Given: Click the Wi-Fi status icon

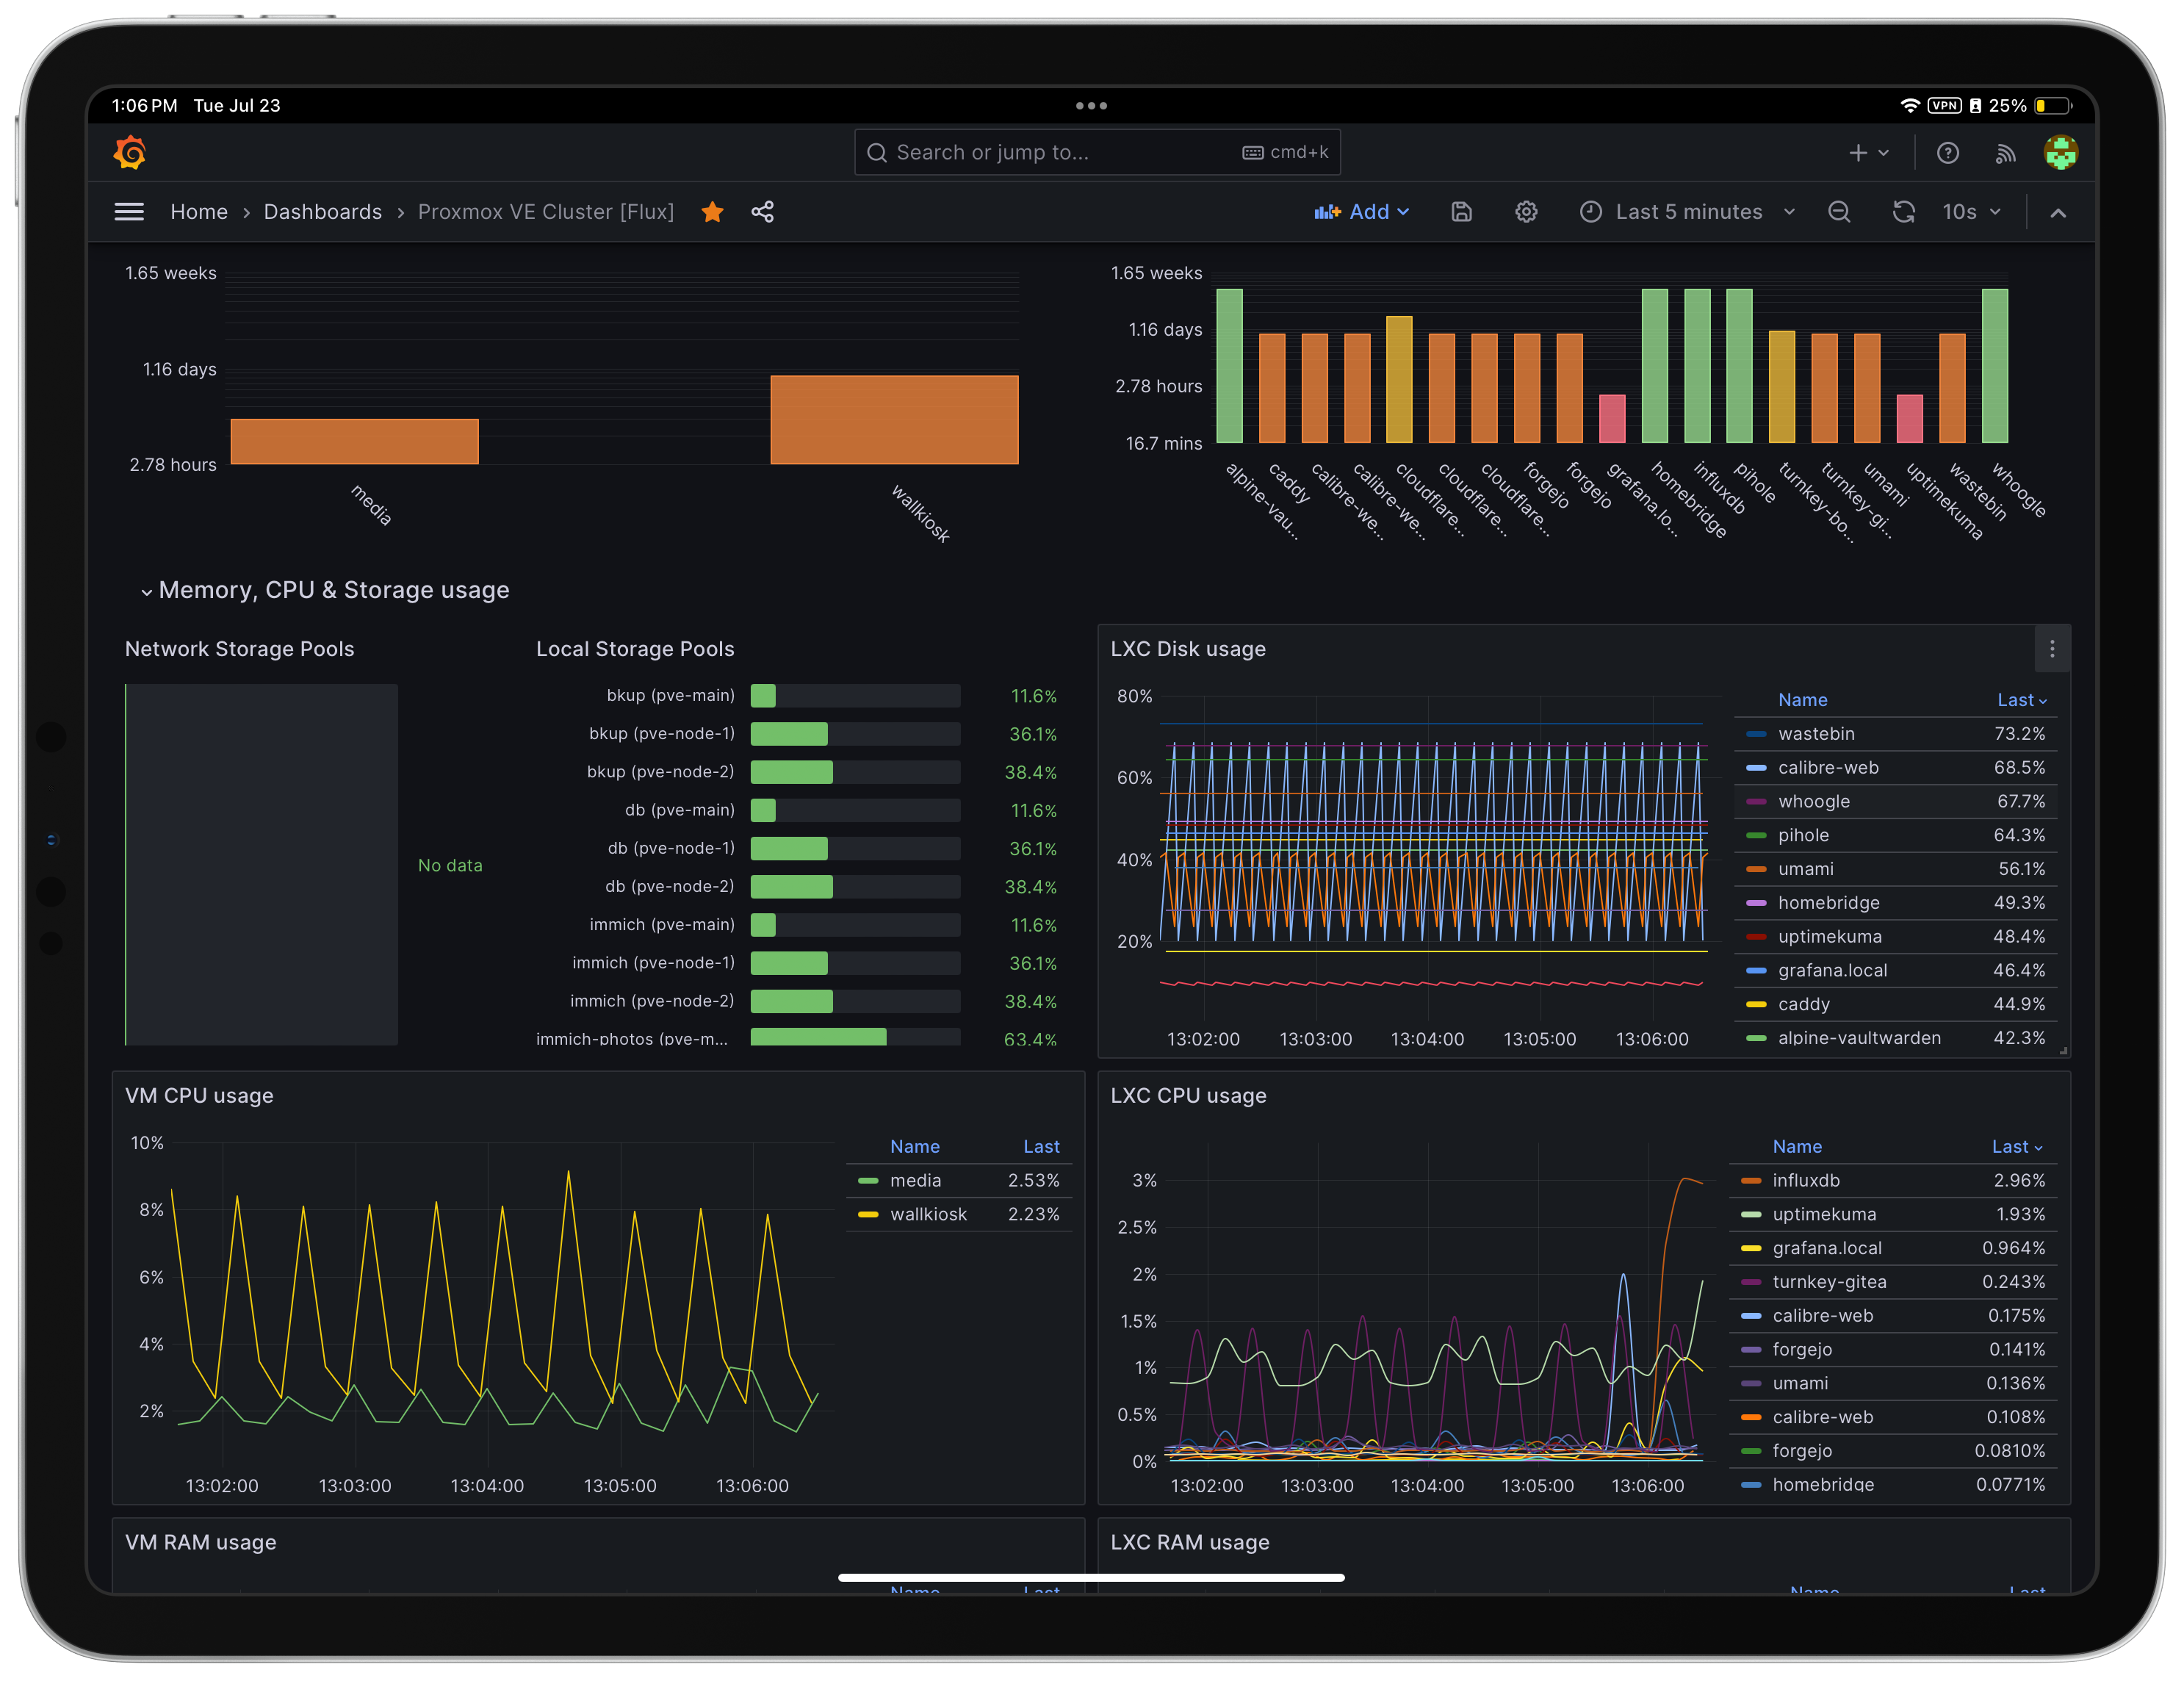Looking at the screenshot, I should click(1909, 106).
